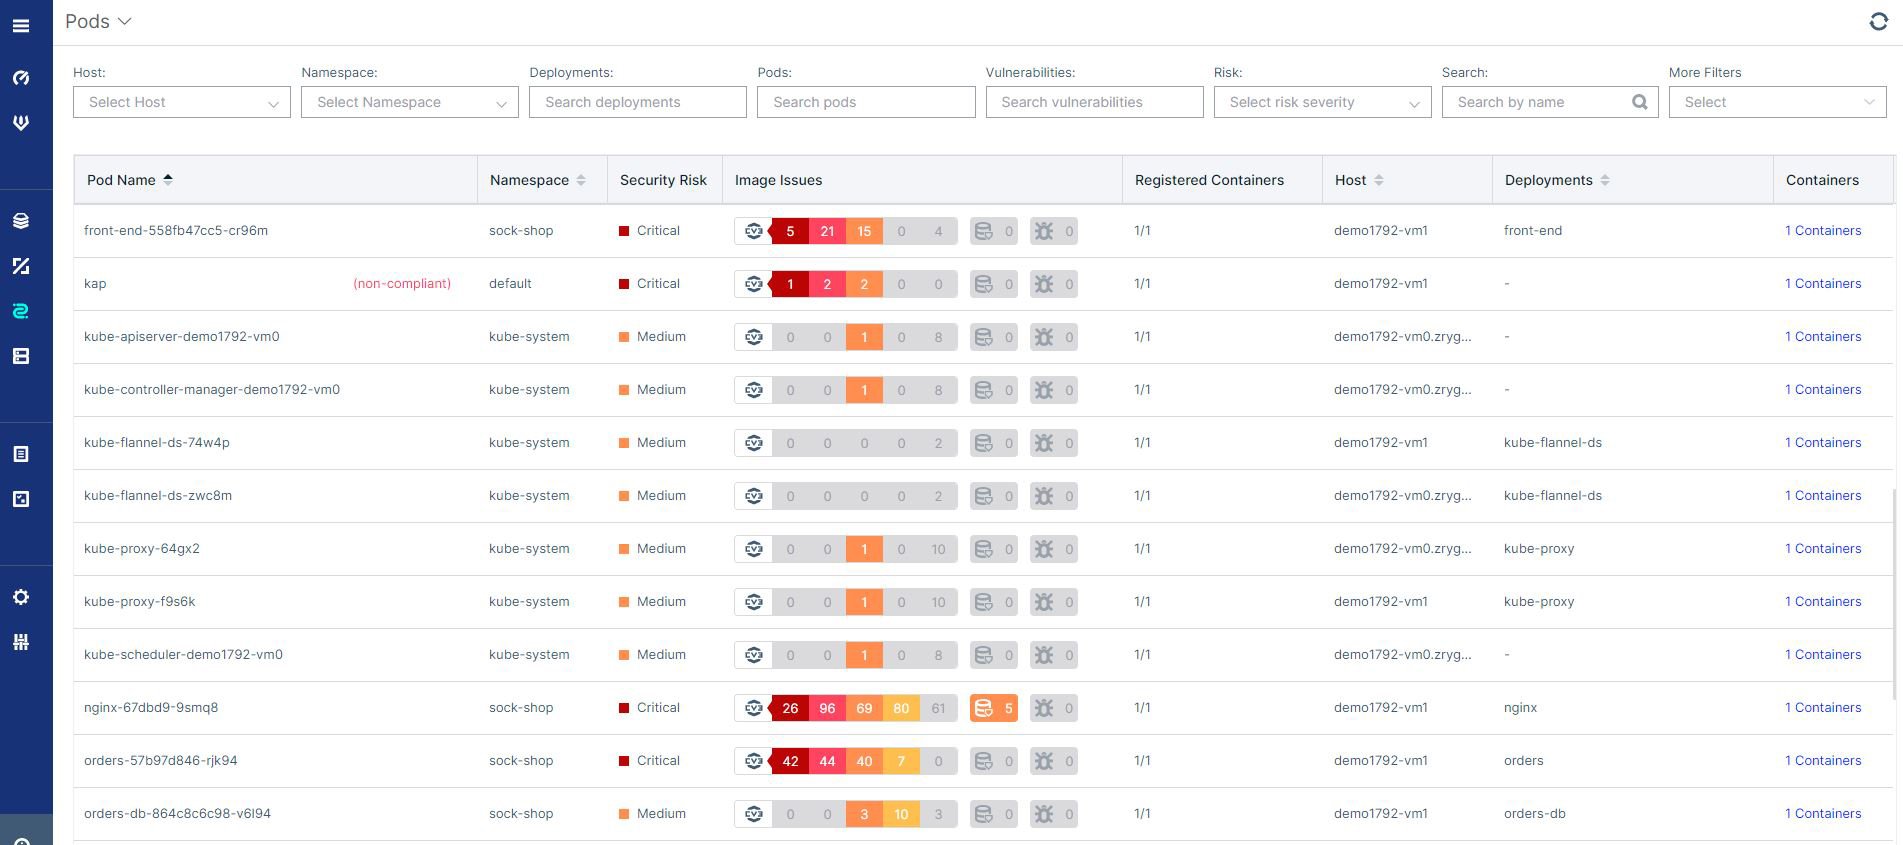Open 1 Containers link for kap pod
The image size is (1903, 845).
pos(1823,284)
